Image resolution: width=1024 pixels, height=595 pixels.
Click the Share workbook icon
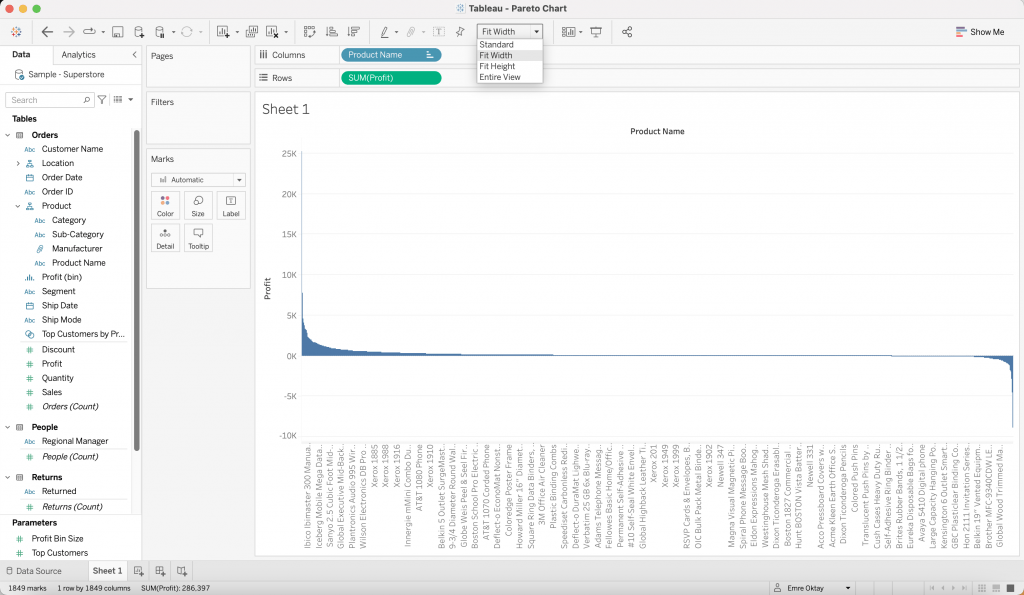627,32
